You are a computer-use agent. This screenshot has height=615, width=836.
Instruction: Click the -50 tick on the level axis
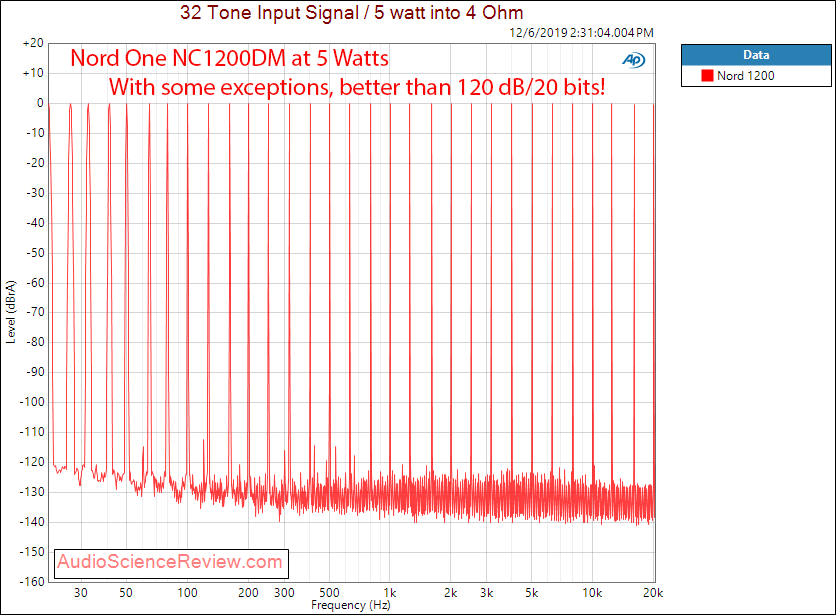(x=35, y=253)
